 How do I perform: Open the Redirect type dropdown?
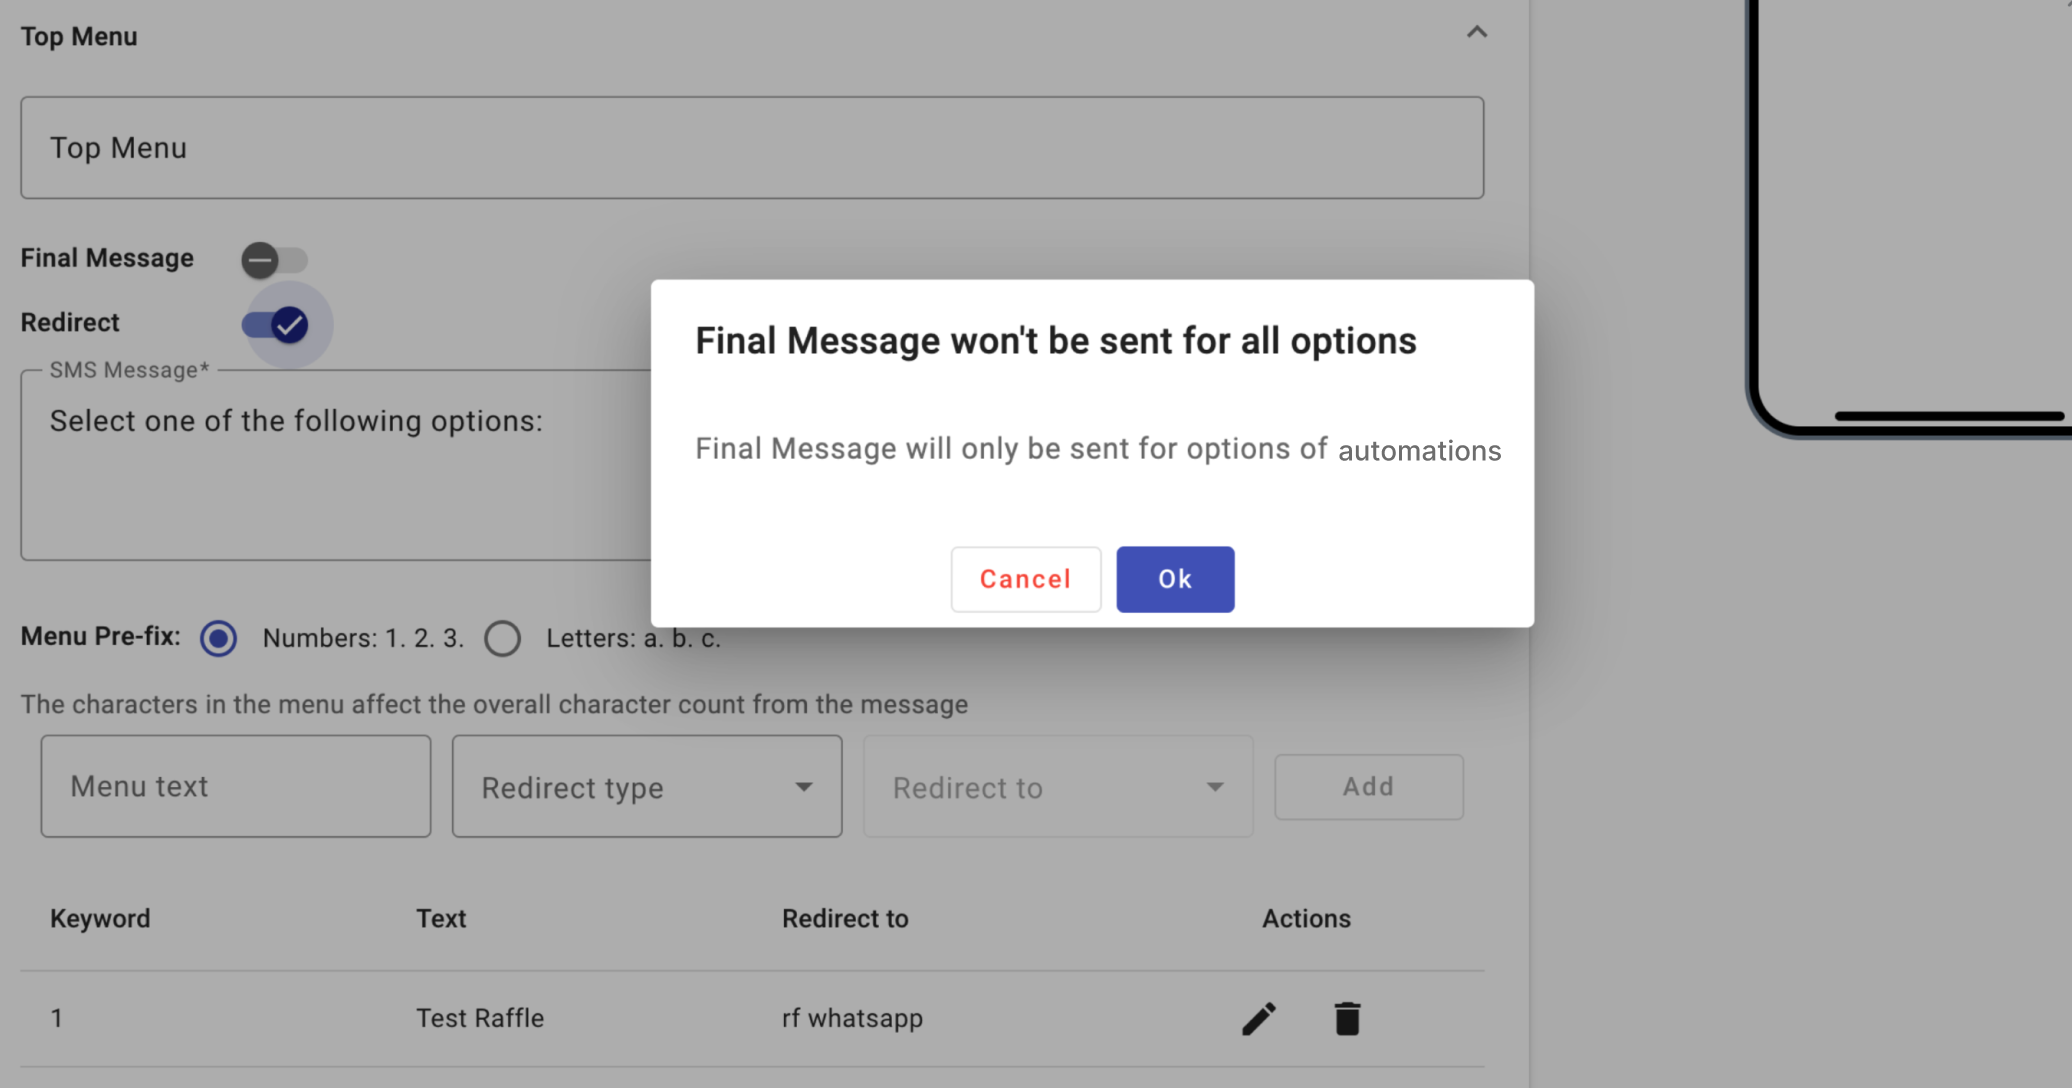pos(647,787)
